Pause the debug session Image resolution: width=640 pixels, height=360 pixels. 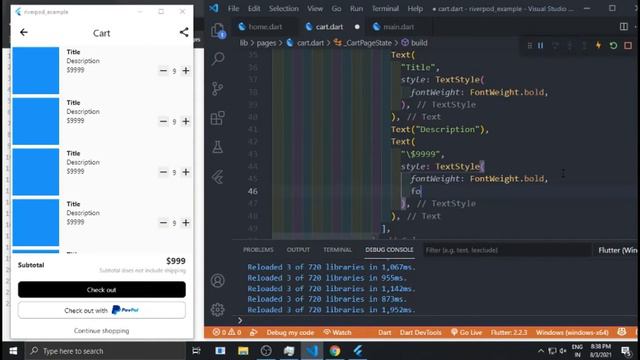[x=540, y=45]
